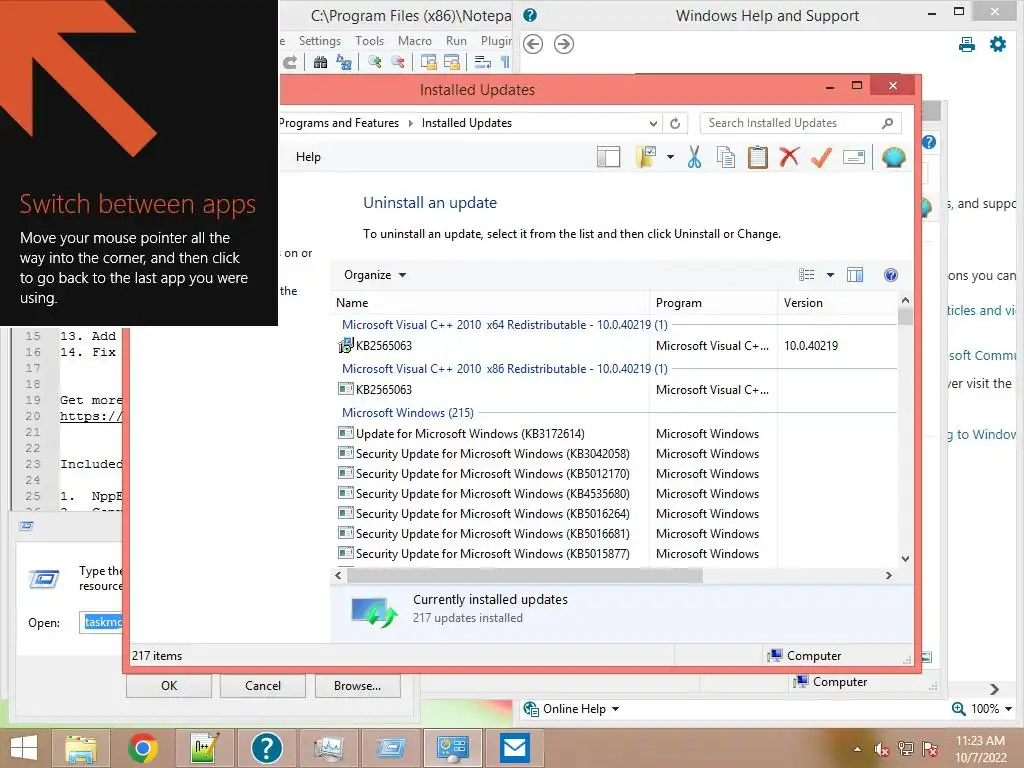Click Browse... in the Run dialog
Screen dimensions: 1024x768
357,686
